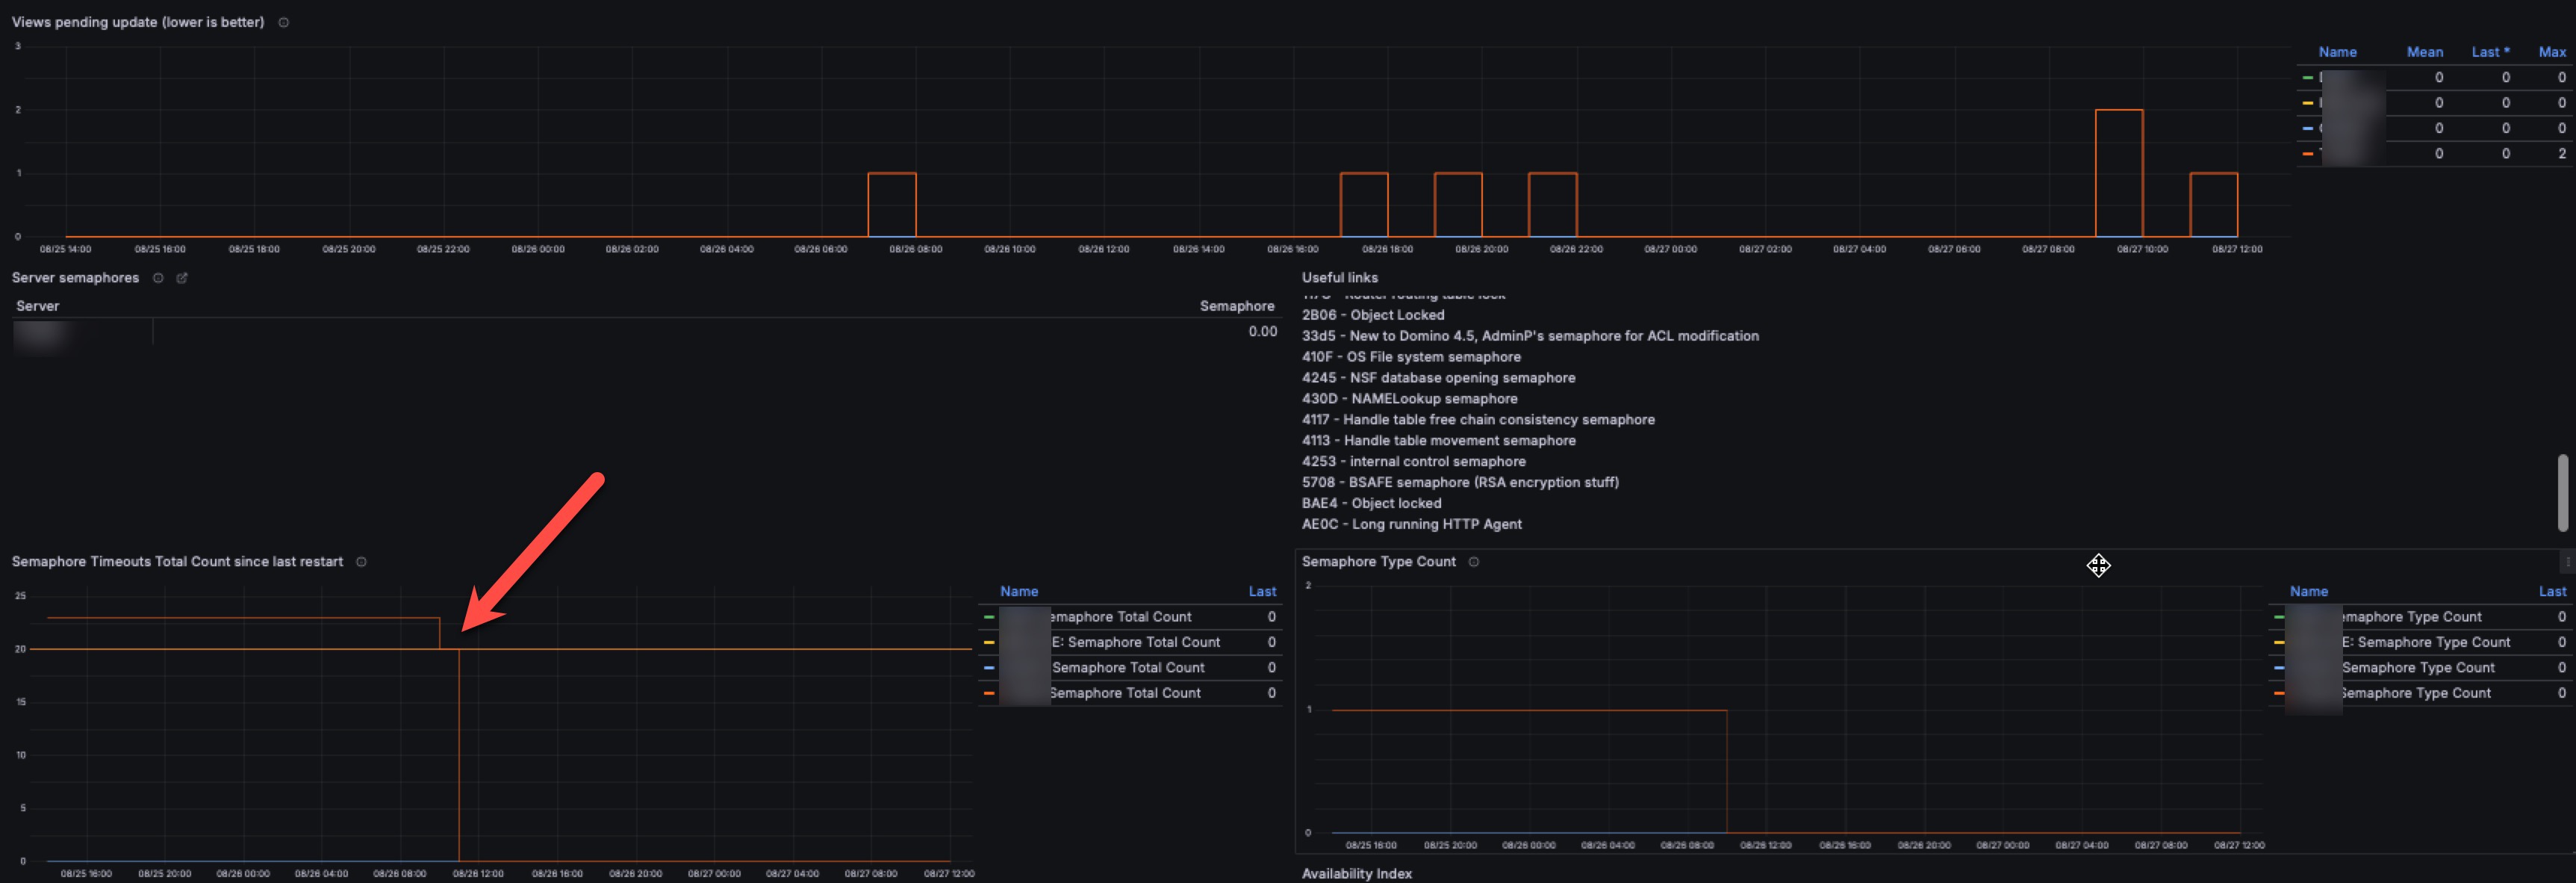This screenshot has width=2576, height=883.
Task: Click the Availability Index panel title
Action: (1356, 874)
